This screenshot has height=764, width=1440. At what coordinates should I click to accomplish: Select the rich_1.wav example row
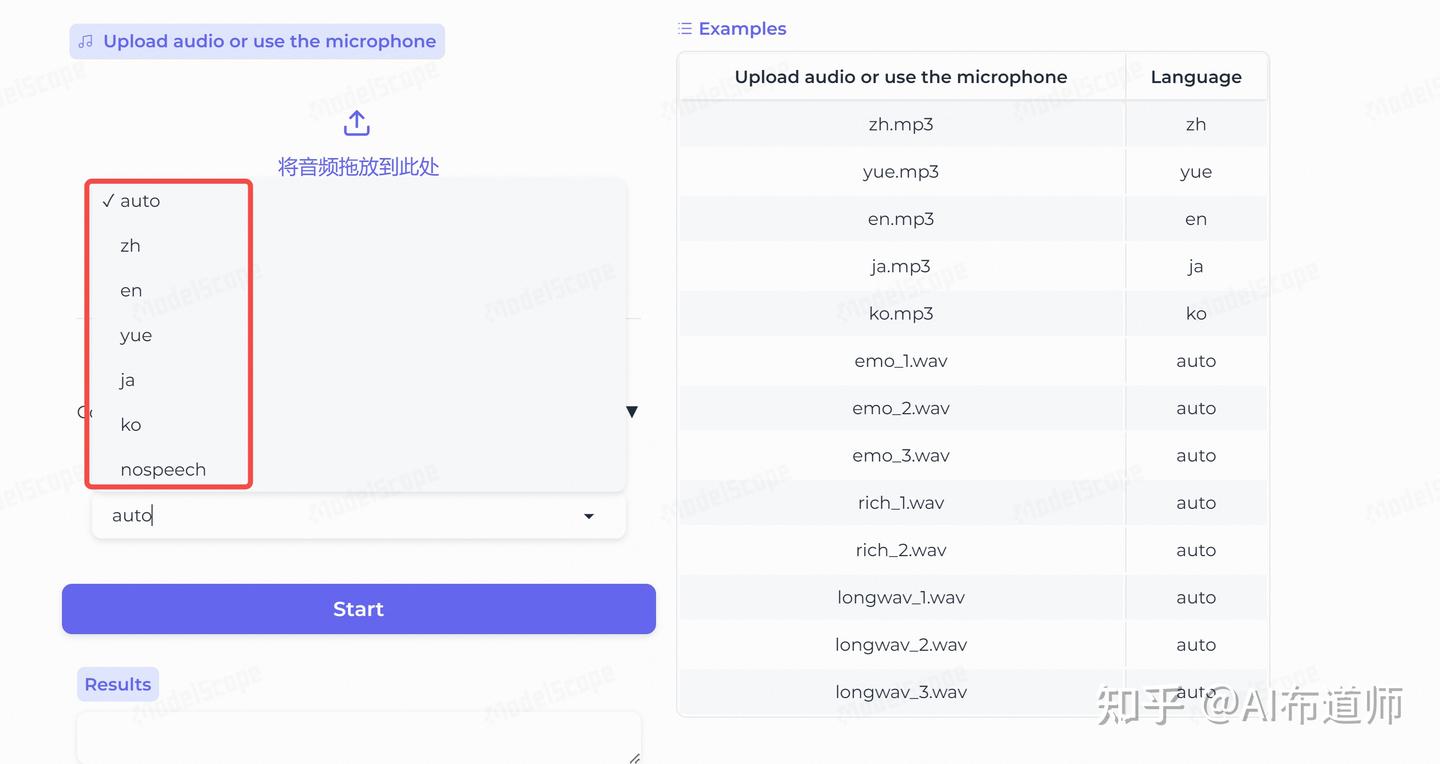972,503
